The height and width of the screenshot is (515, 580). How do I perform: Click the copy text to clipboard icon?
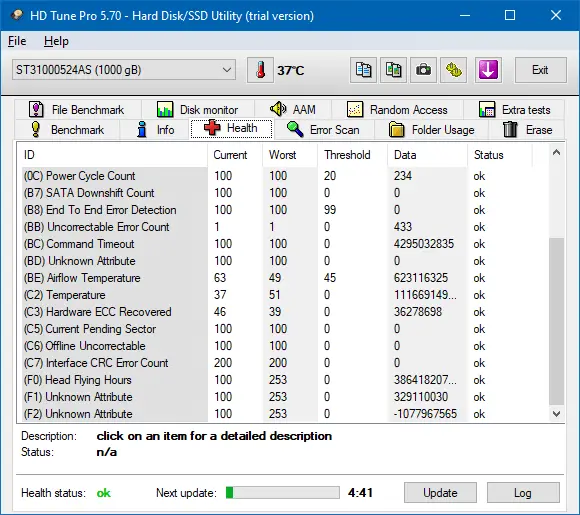tap(363, 70)
